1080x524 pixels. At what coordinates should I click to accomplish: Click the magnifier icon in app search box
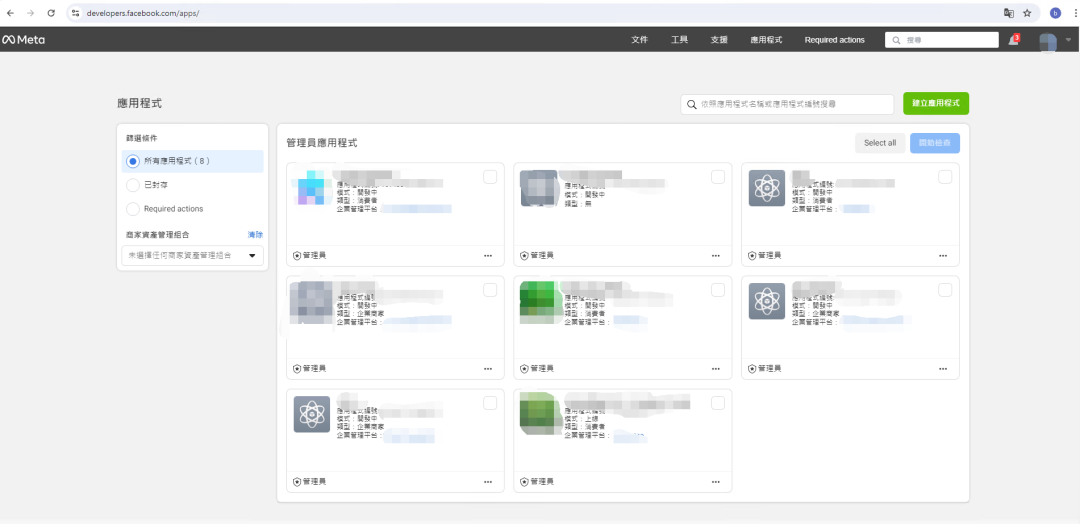point(692,105)
